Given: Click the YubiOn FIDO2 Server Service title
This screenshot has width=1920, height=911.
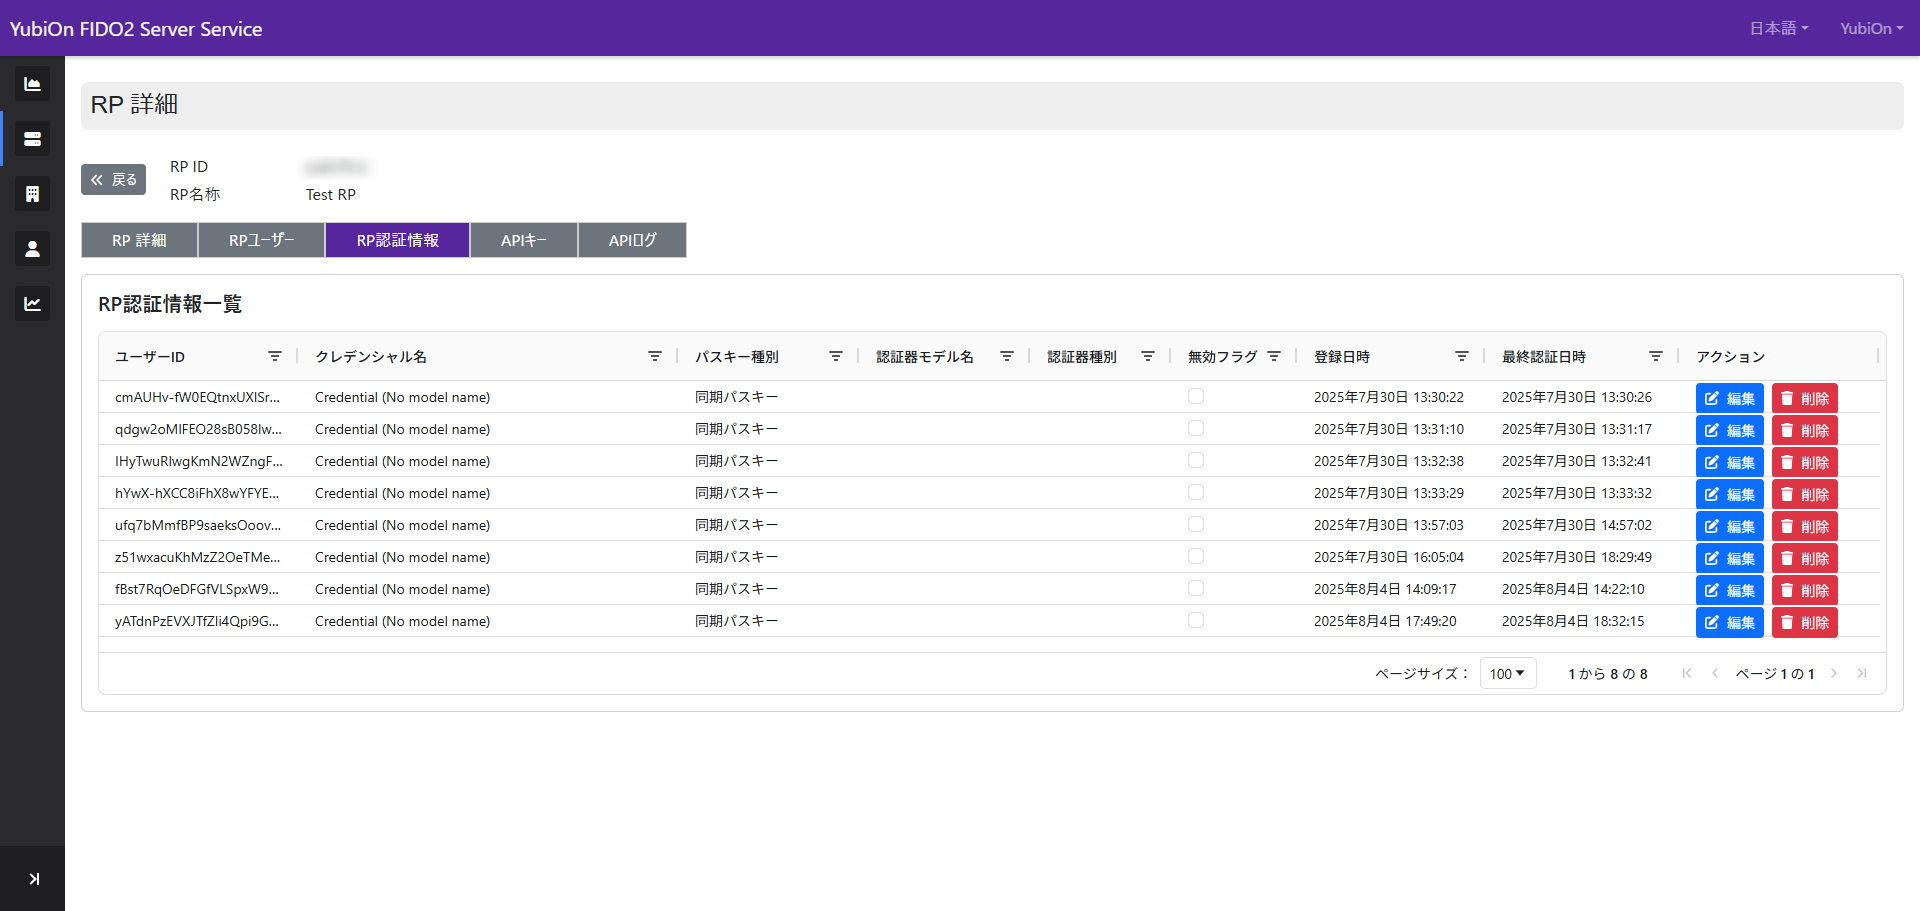Looking at the screenshot, I should (136, 29).
